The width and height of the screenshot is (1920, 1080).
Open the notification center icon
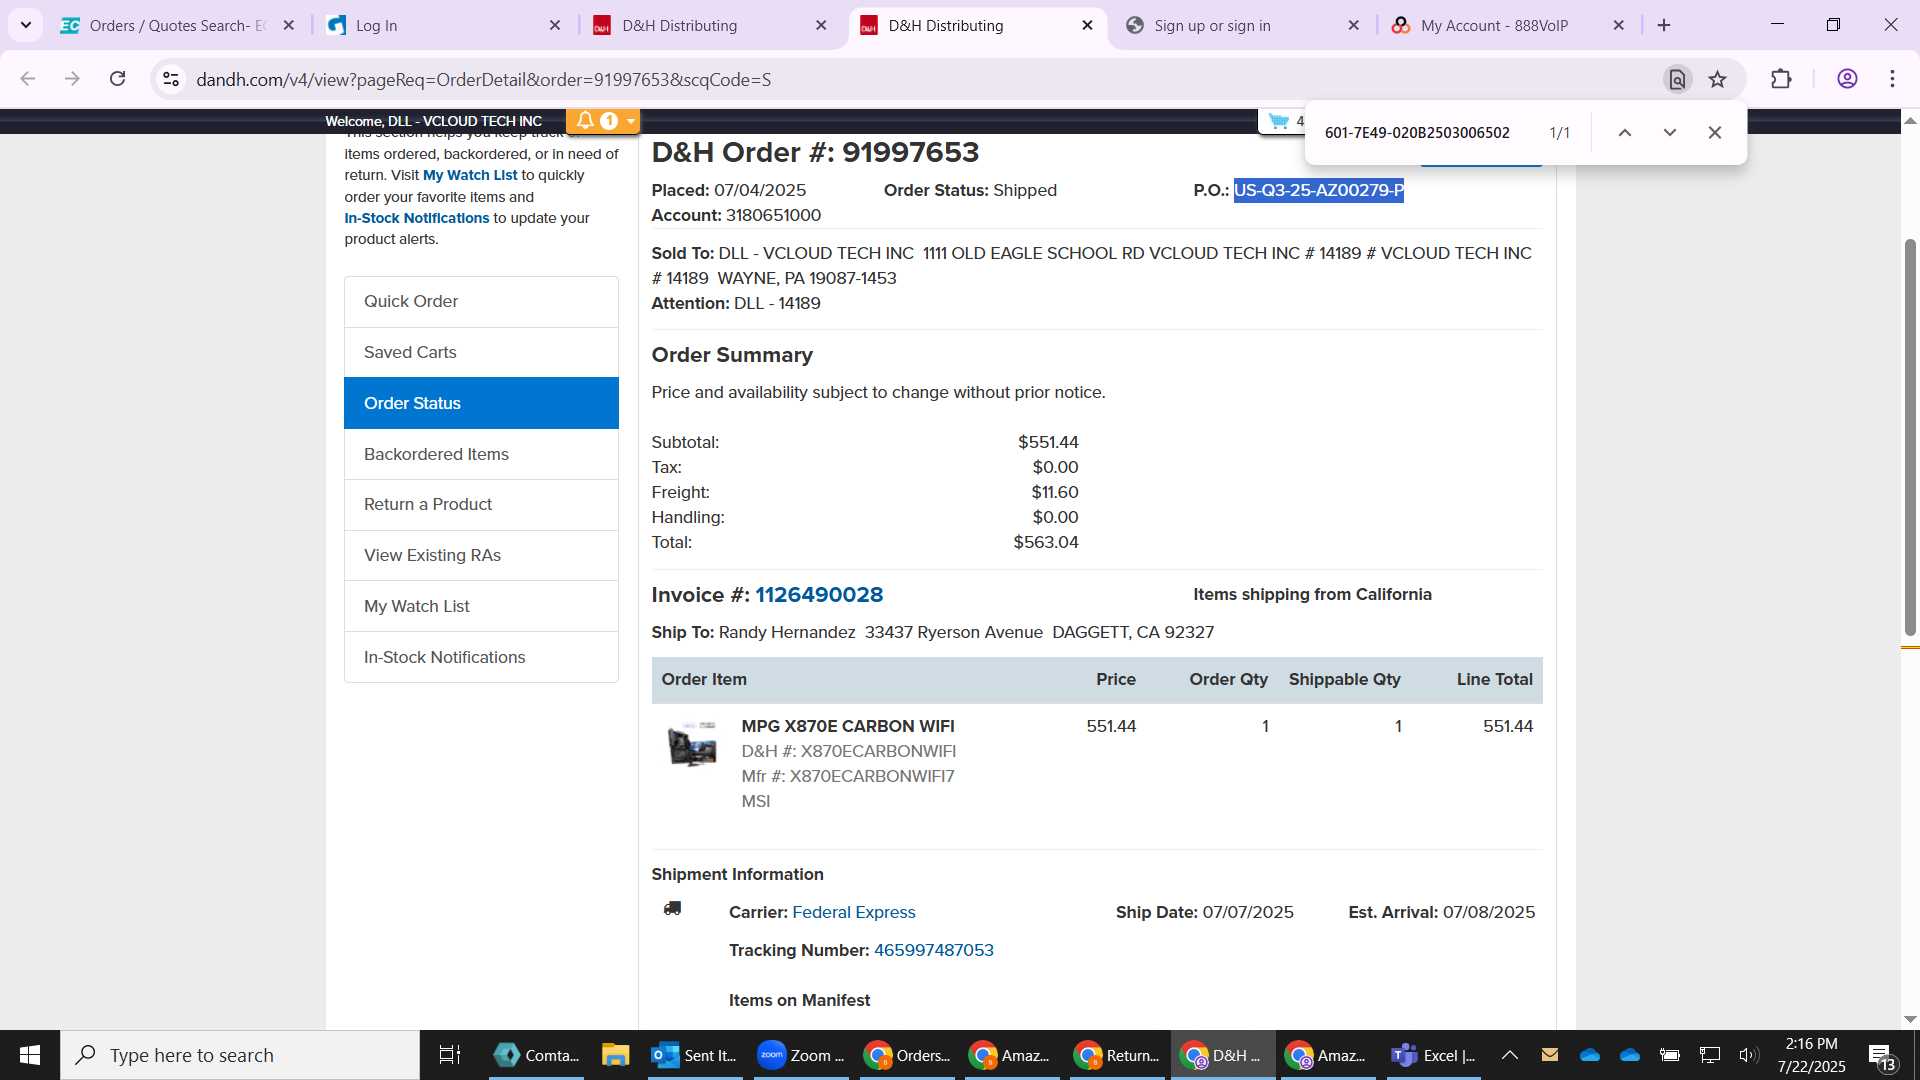coord(1881,1055)
